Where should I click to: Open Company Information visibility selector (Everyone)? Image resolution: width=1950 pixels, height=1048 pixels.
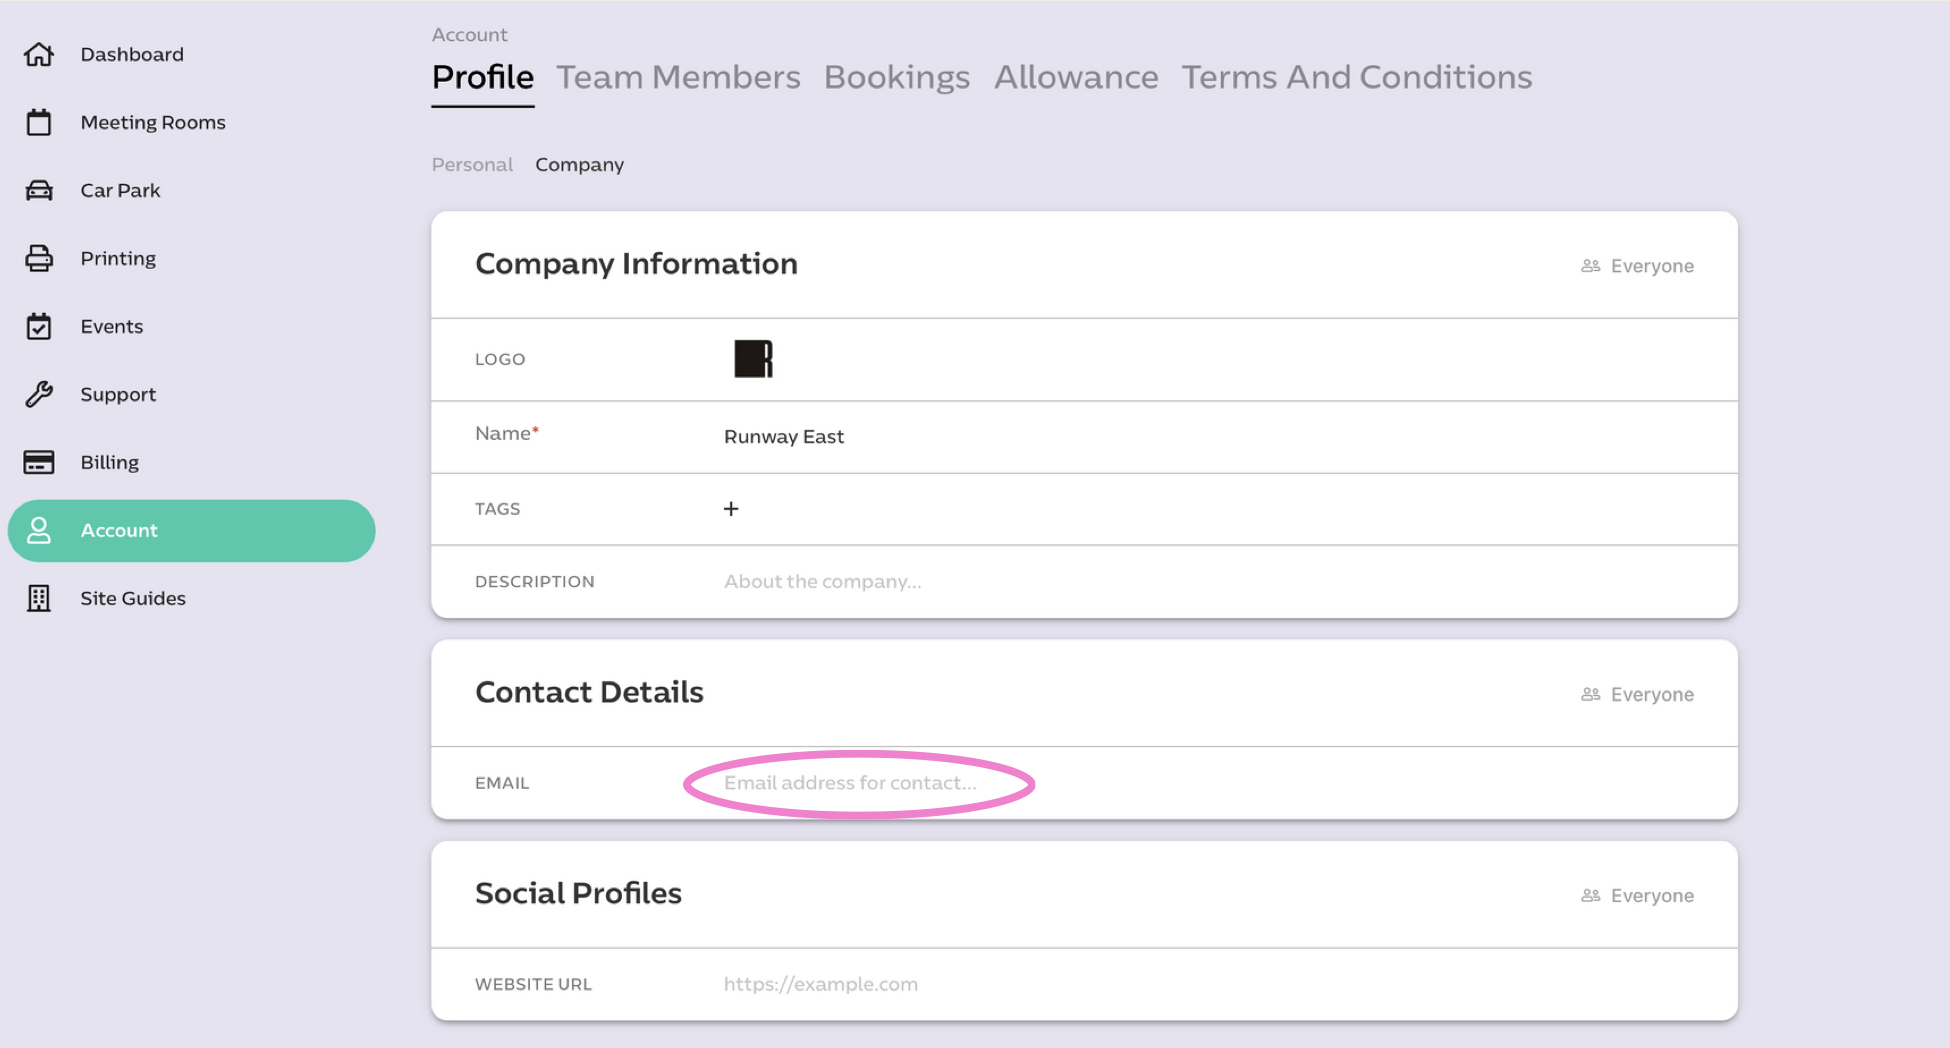click(1637, 266)
